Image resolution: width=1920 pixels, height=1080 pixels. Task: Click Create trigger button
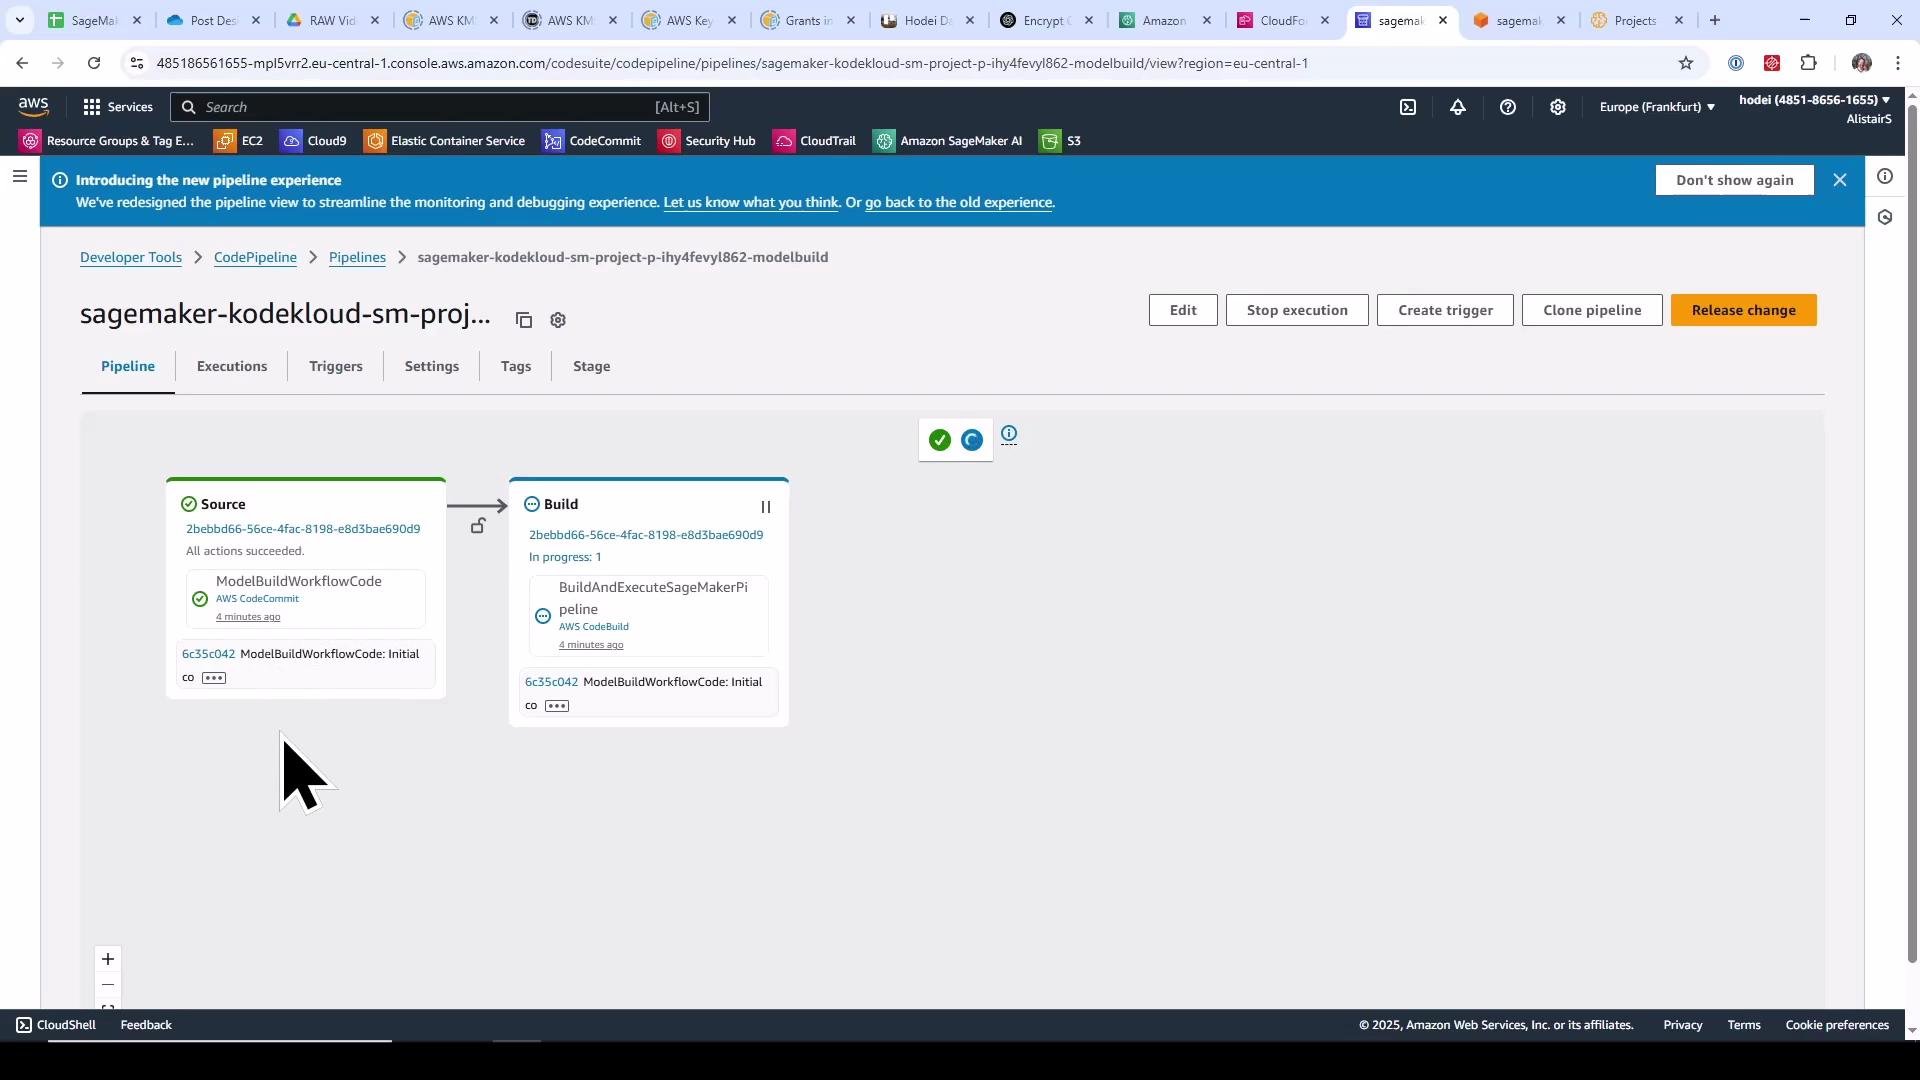pyautogui.click(x=1445, y=310)
